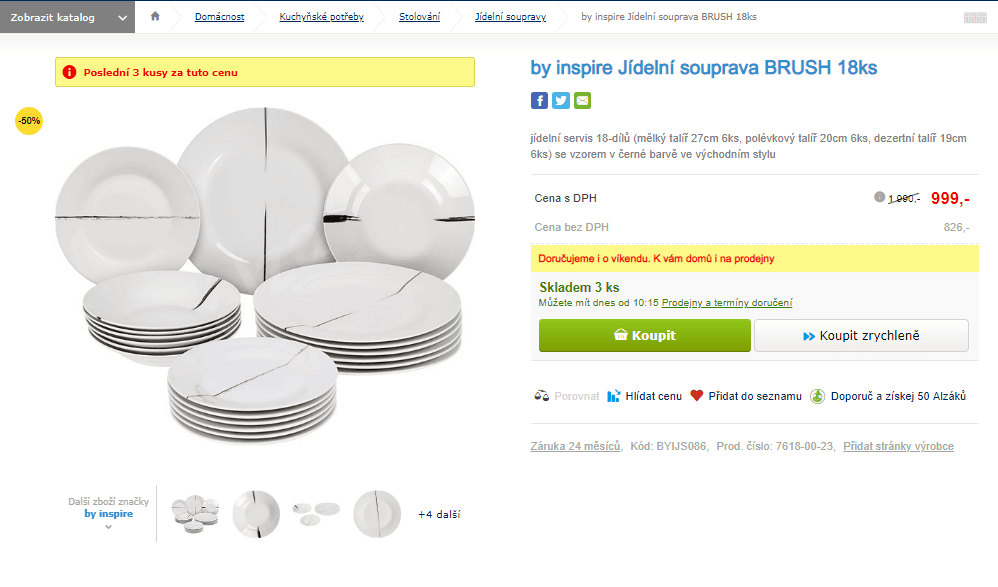
Task: Open Přidat stránky výrobce link
Action: click(898, 446)
